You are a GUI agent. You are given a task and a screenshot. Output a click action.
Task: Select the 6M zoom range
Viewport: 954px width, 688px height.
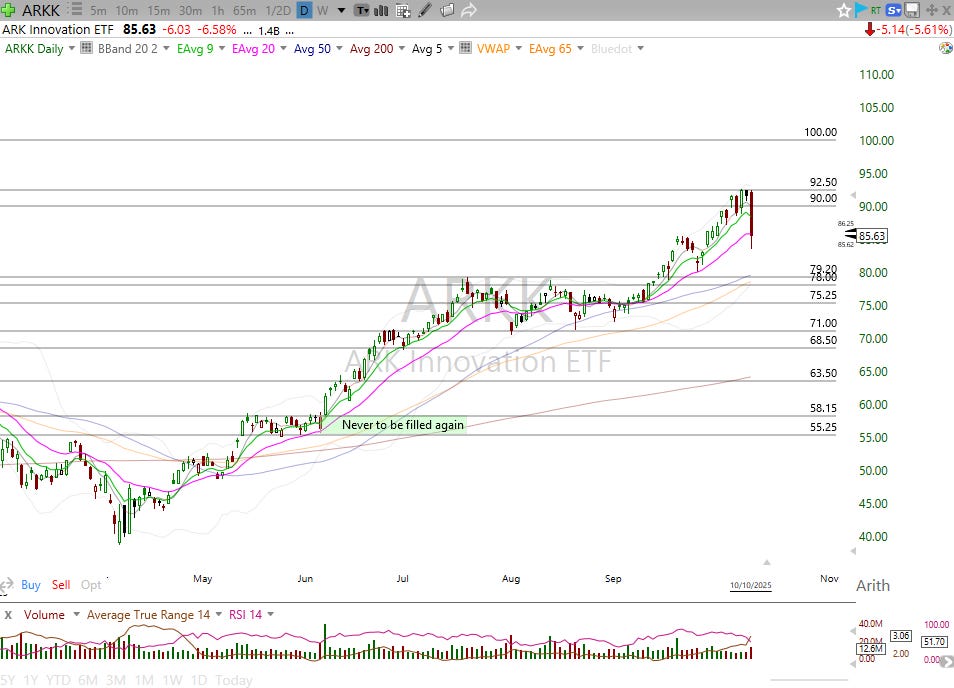click(x=88, y=680)
